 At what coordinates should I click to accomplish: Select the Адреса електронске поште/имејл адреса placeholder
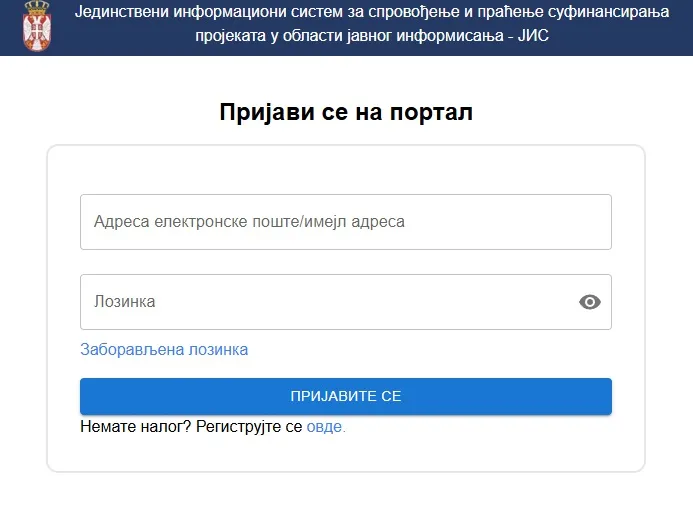point(249,222)
